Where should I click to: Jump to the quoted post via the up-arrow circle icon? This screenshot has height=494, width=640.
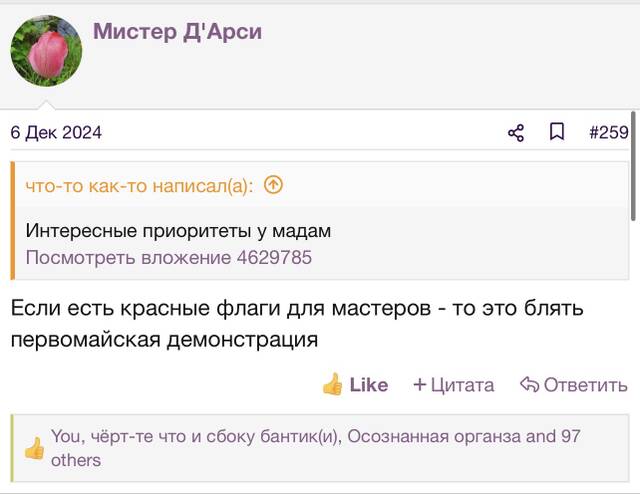[273, 185]
